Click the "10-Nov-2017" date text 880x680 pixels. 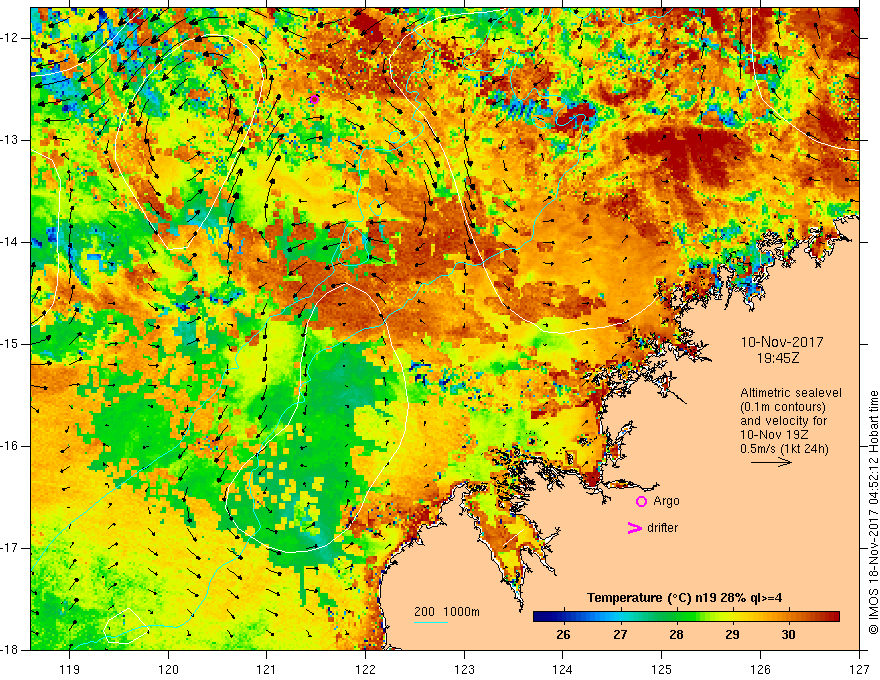(x=782, y=342)
